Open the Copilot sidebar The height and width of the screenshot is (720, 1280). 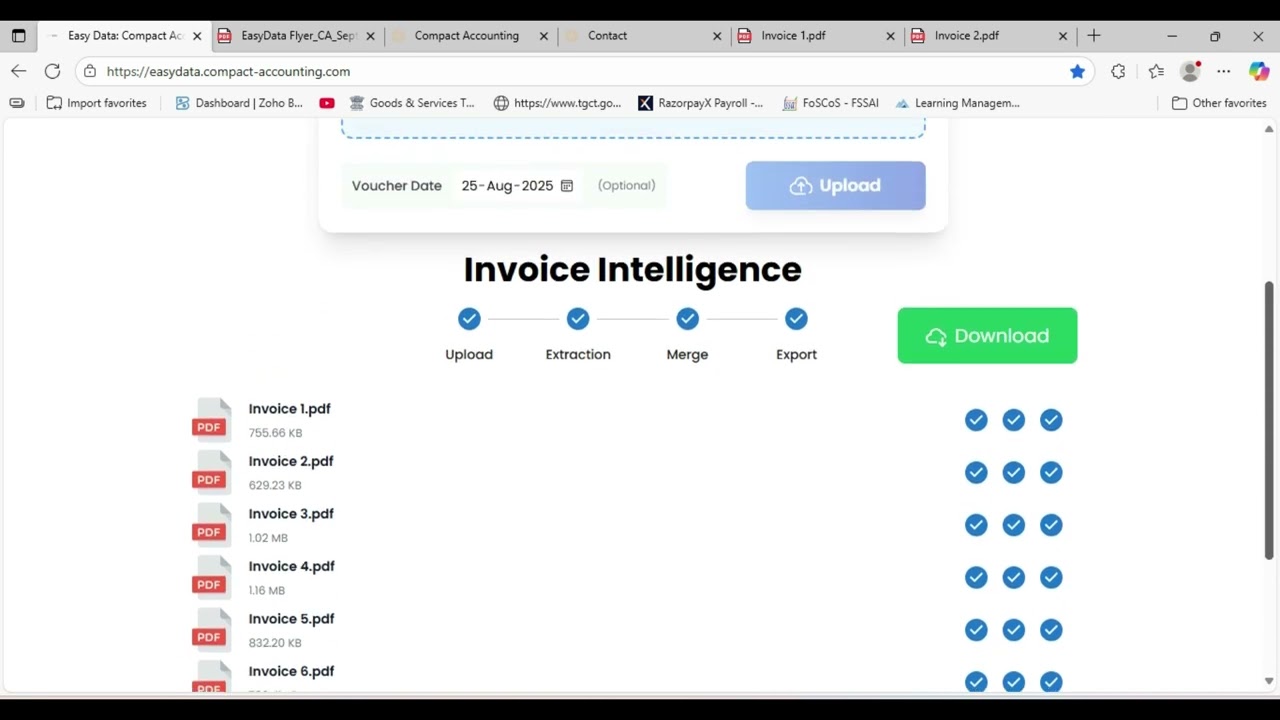[1259, 72]
